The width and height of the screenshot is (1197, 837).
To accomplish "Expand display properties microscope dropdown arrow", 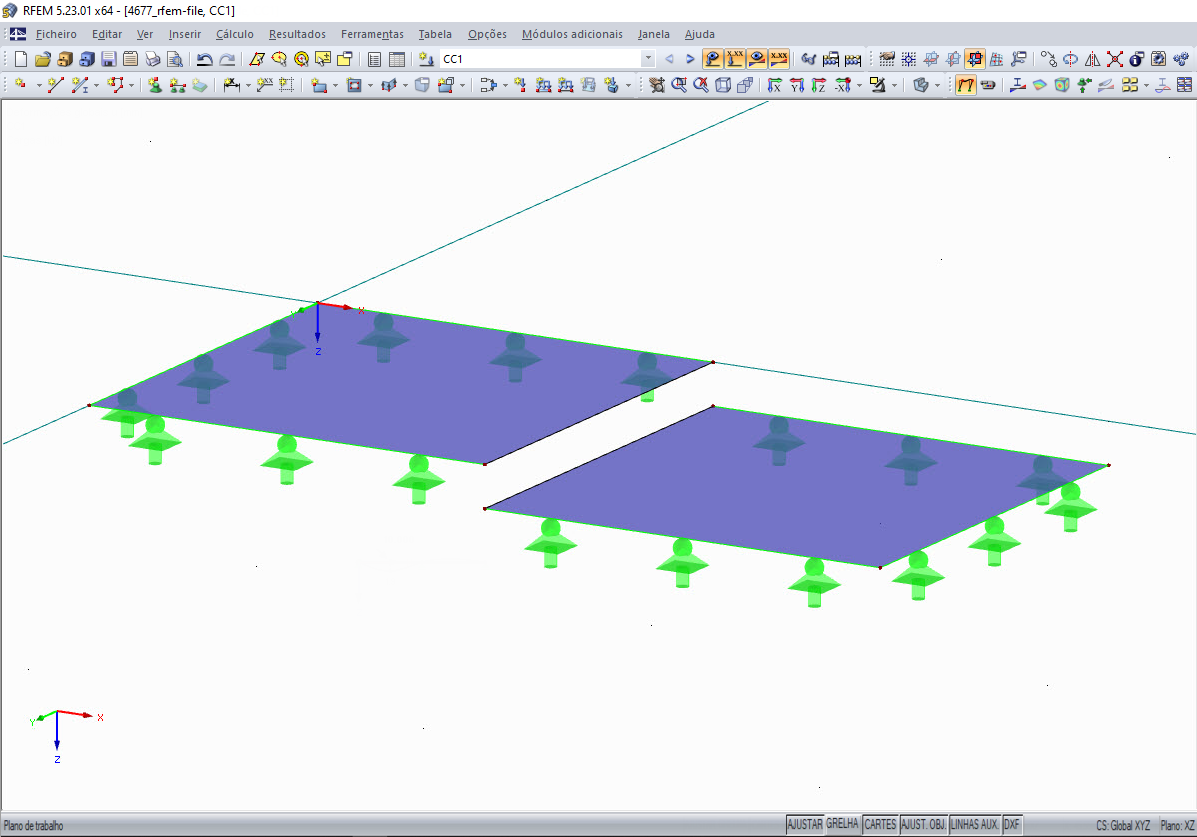I will click(894, 85).
